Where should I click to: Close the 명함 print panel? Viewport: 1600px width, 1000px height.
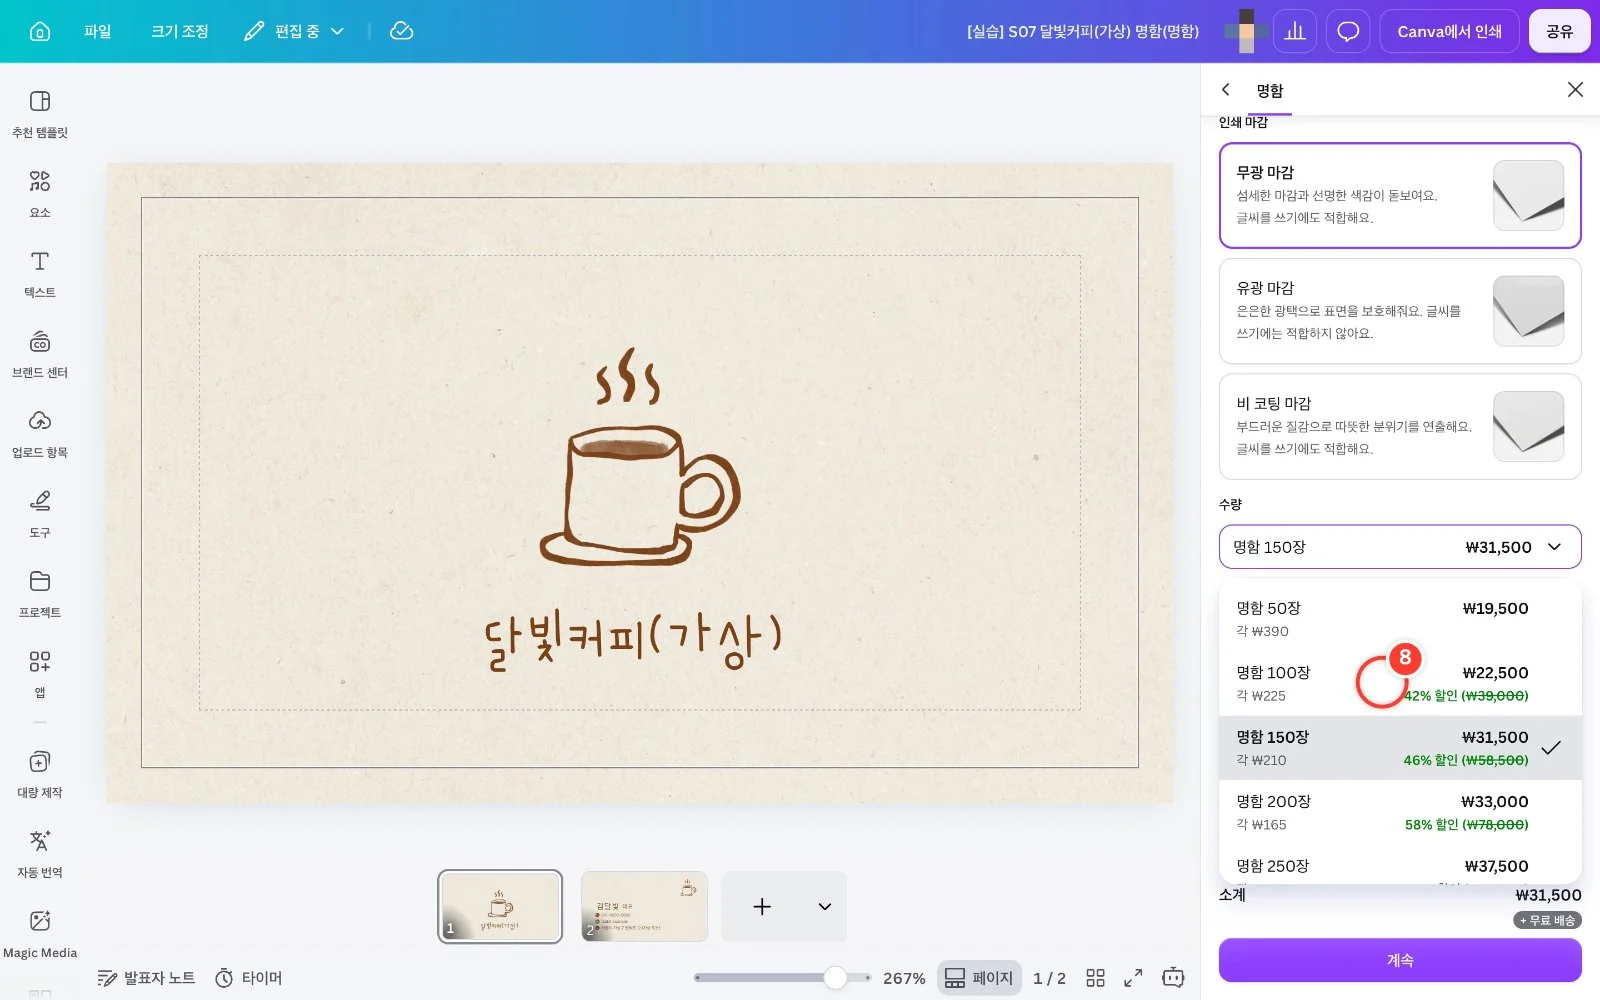pyautogui.click(x=1575, y=90)
